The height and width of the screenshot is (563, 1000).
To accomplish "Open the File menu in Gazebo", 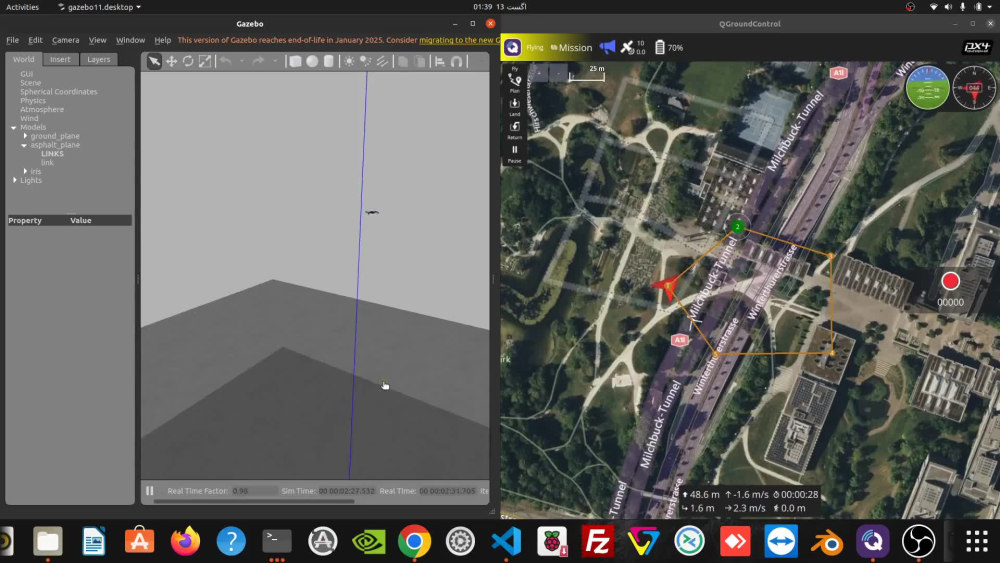I will [12, 40].
